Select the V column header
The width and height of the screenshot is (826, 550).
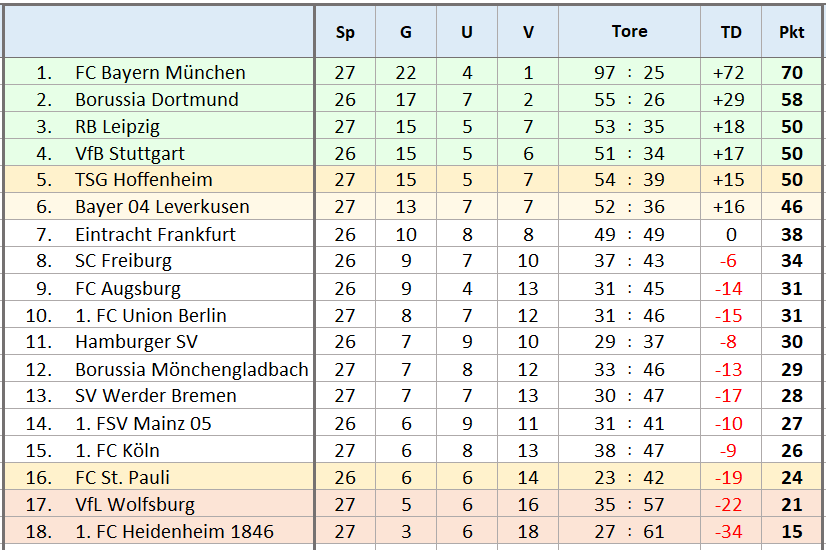pyautogui.click(x=528, y=32)
